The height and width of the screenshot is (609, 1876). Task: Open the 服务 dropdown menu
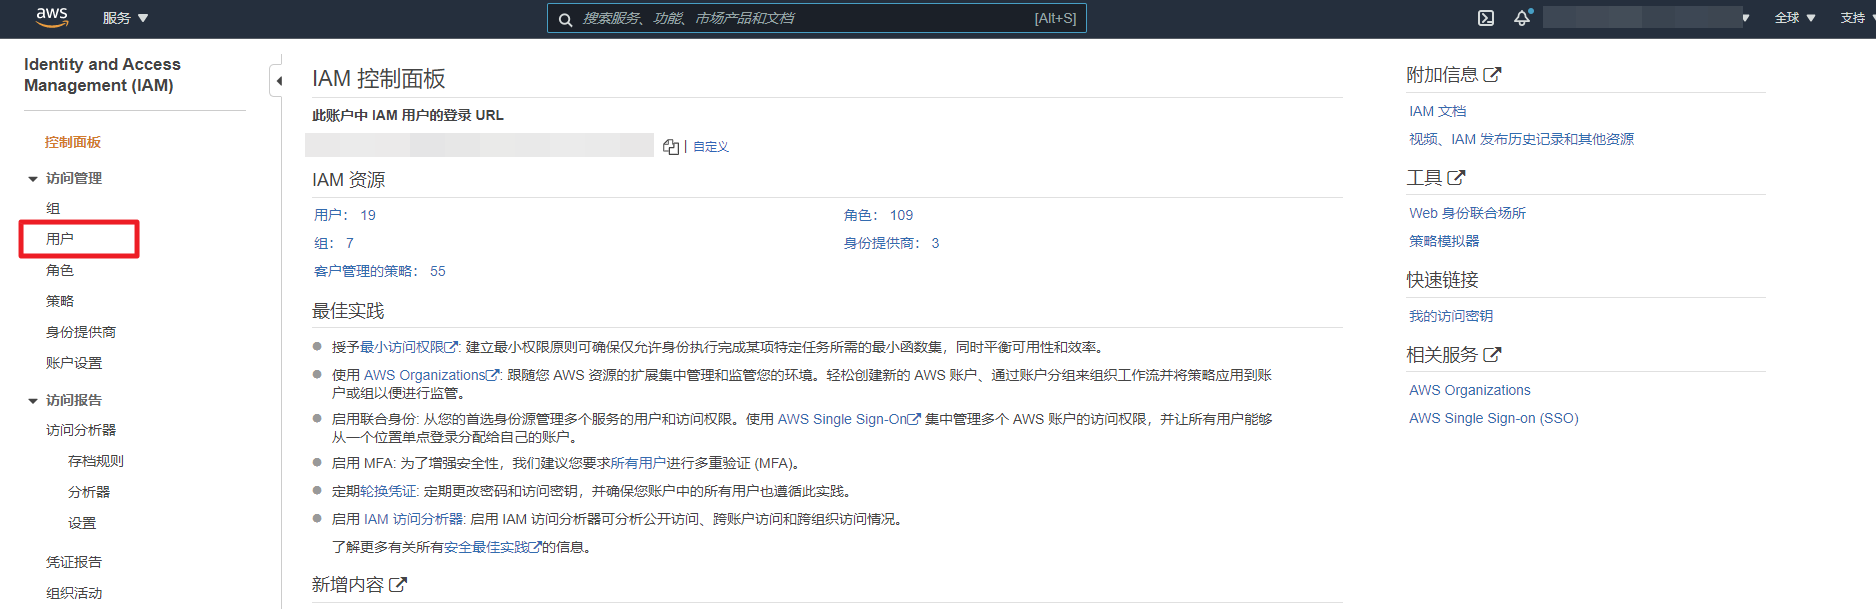[125, 18]
